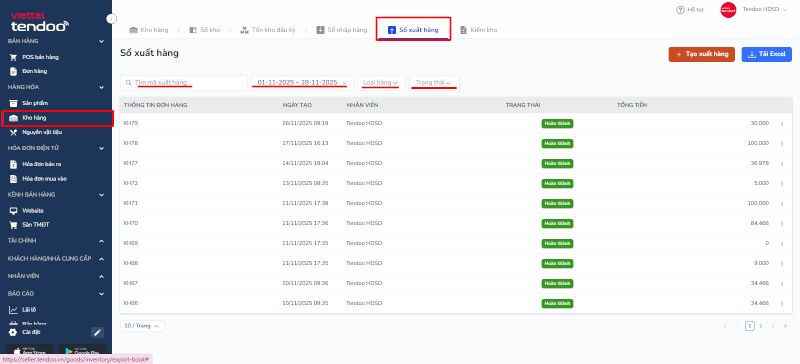Click the Viettel Tendoo logo
This screenshot has height=364, width=800.
(x=39, y=22)
